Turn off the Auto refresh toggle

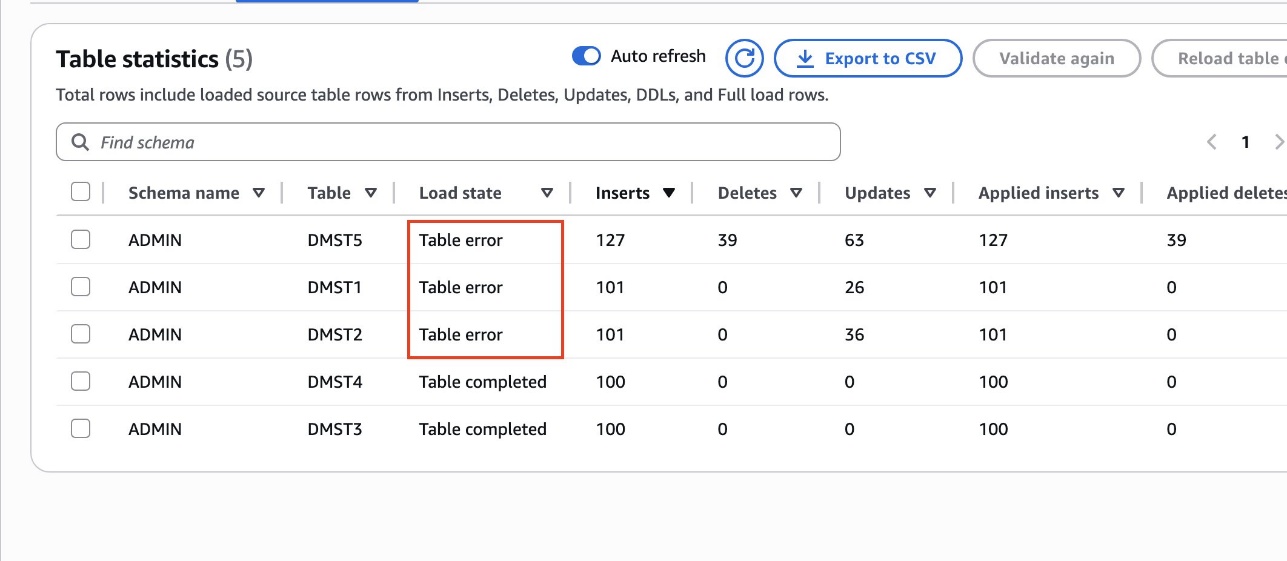[586, 56]
